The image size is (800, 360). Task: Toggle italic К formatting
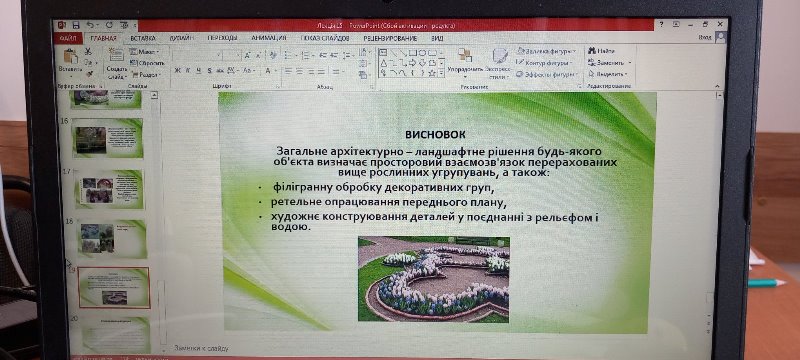point(188,71)
